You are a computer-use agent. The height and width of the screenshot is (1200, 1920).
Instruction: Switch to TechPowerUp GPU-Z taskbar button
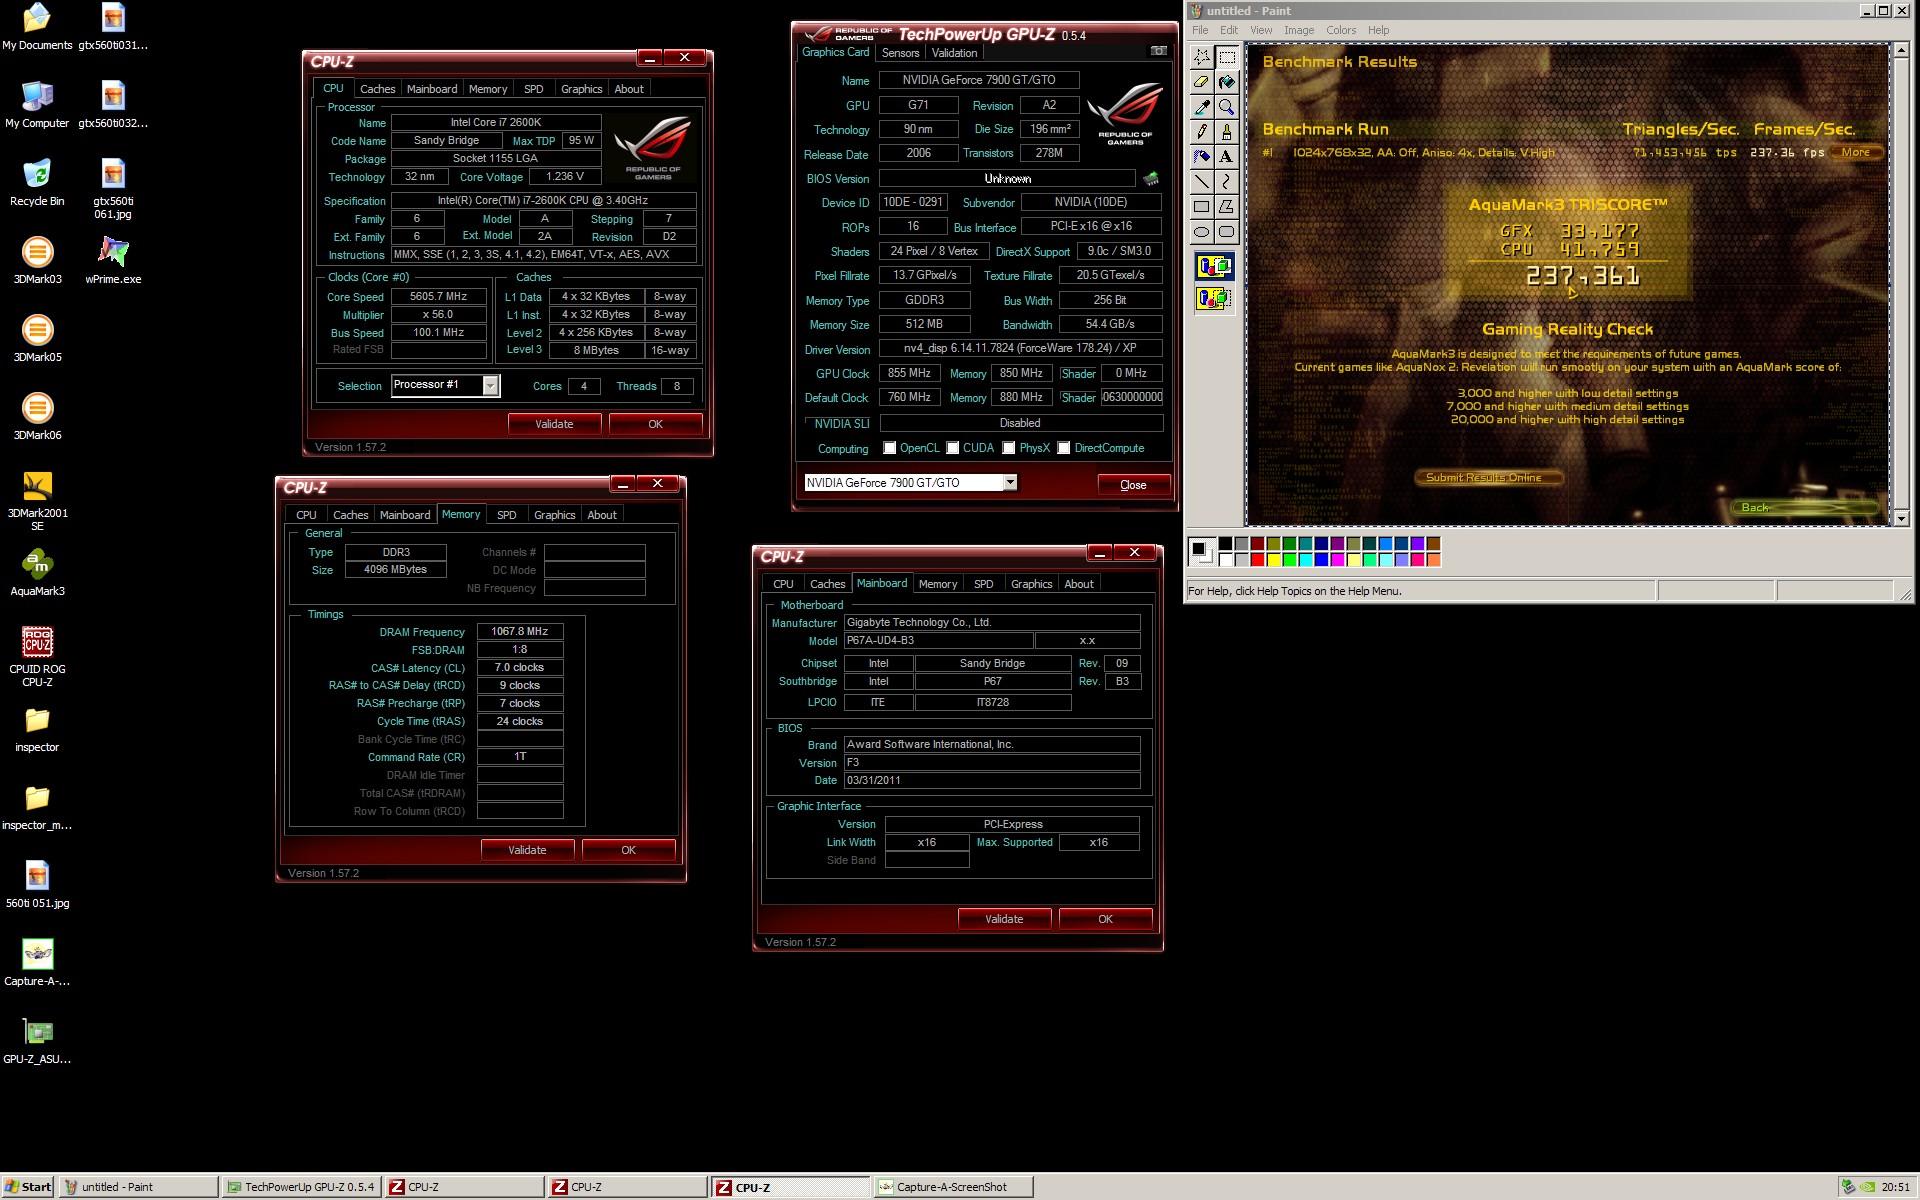pyautogui.click(x=300, y=1187)
